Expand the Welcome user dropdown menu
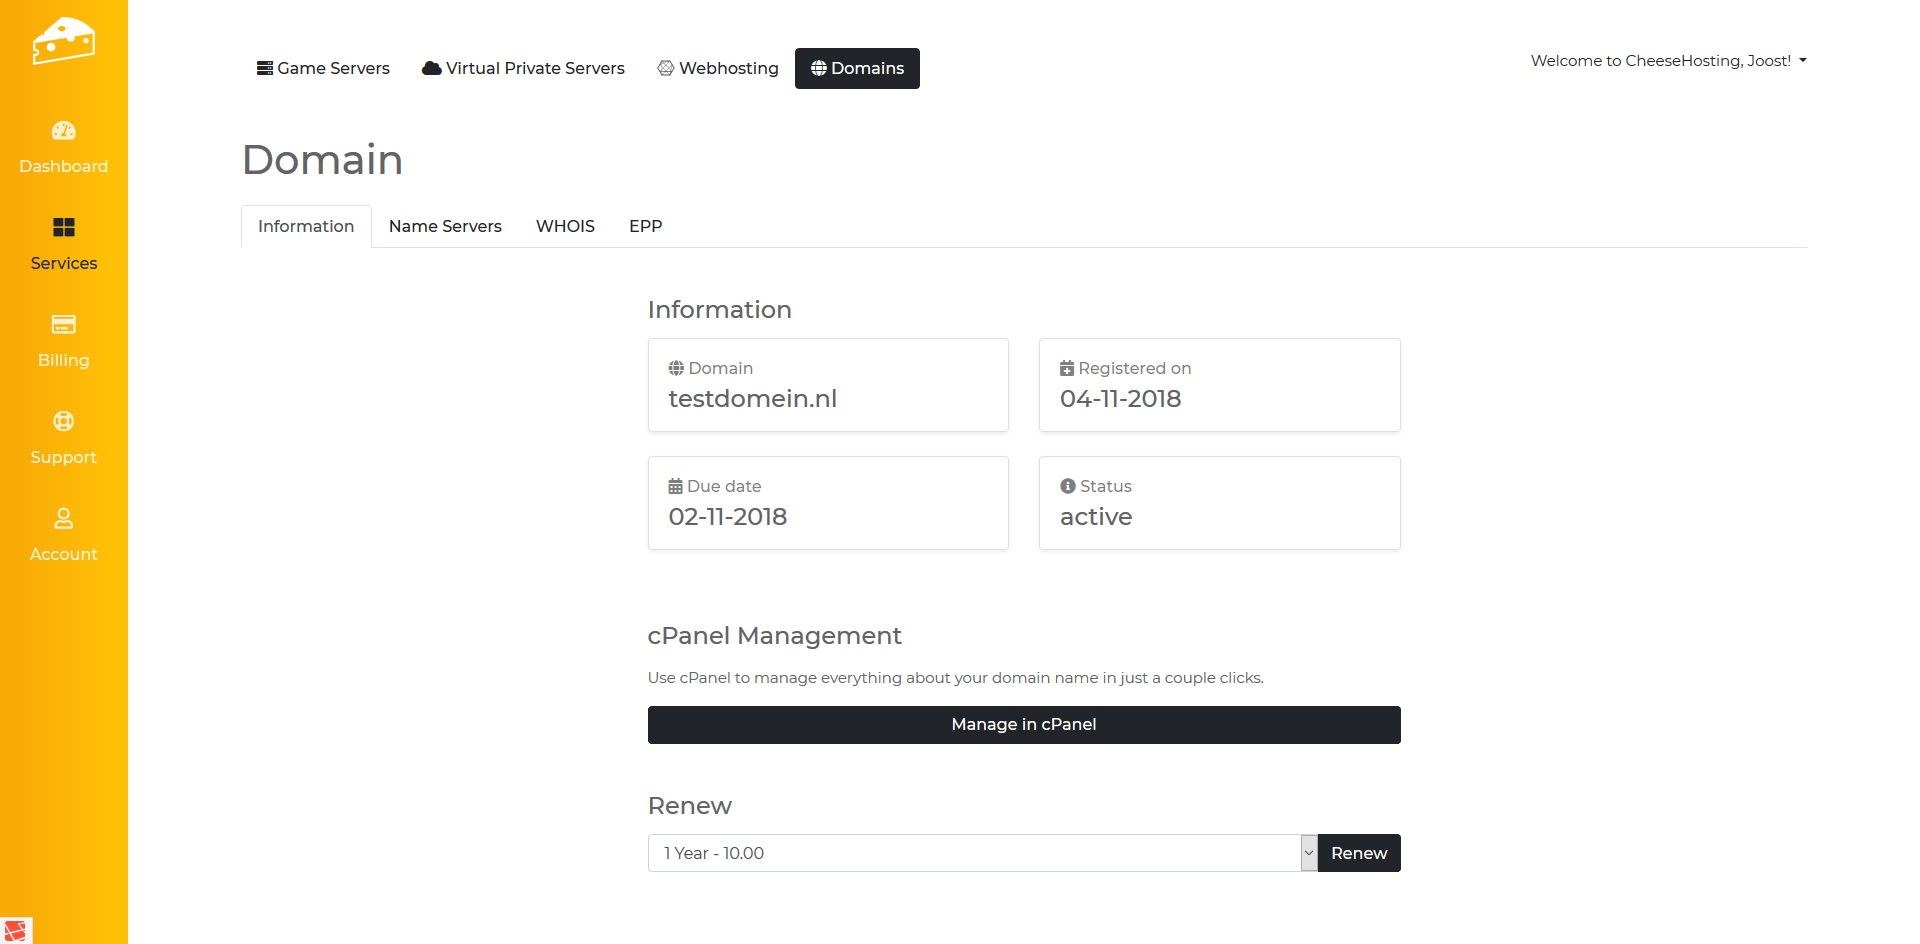Viewport: 1920px width, 944px height. coord(1668,61)
